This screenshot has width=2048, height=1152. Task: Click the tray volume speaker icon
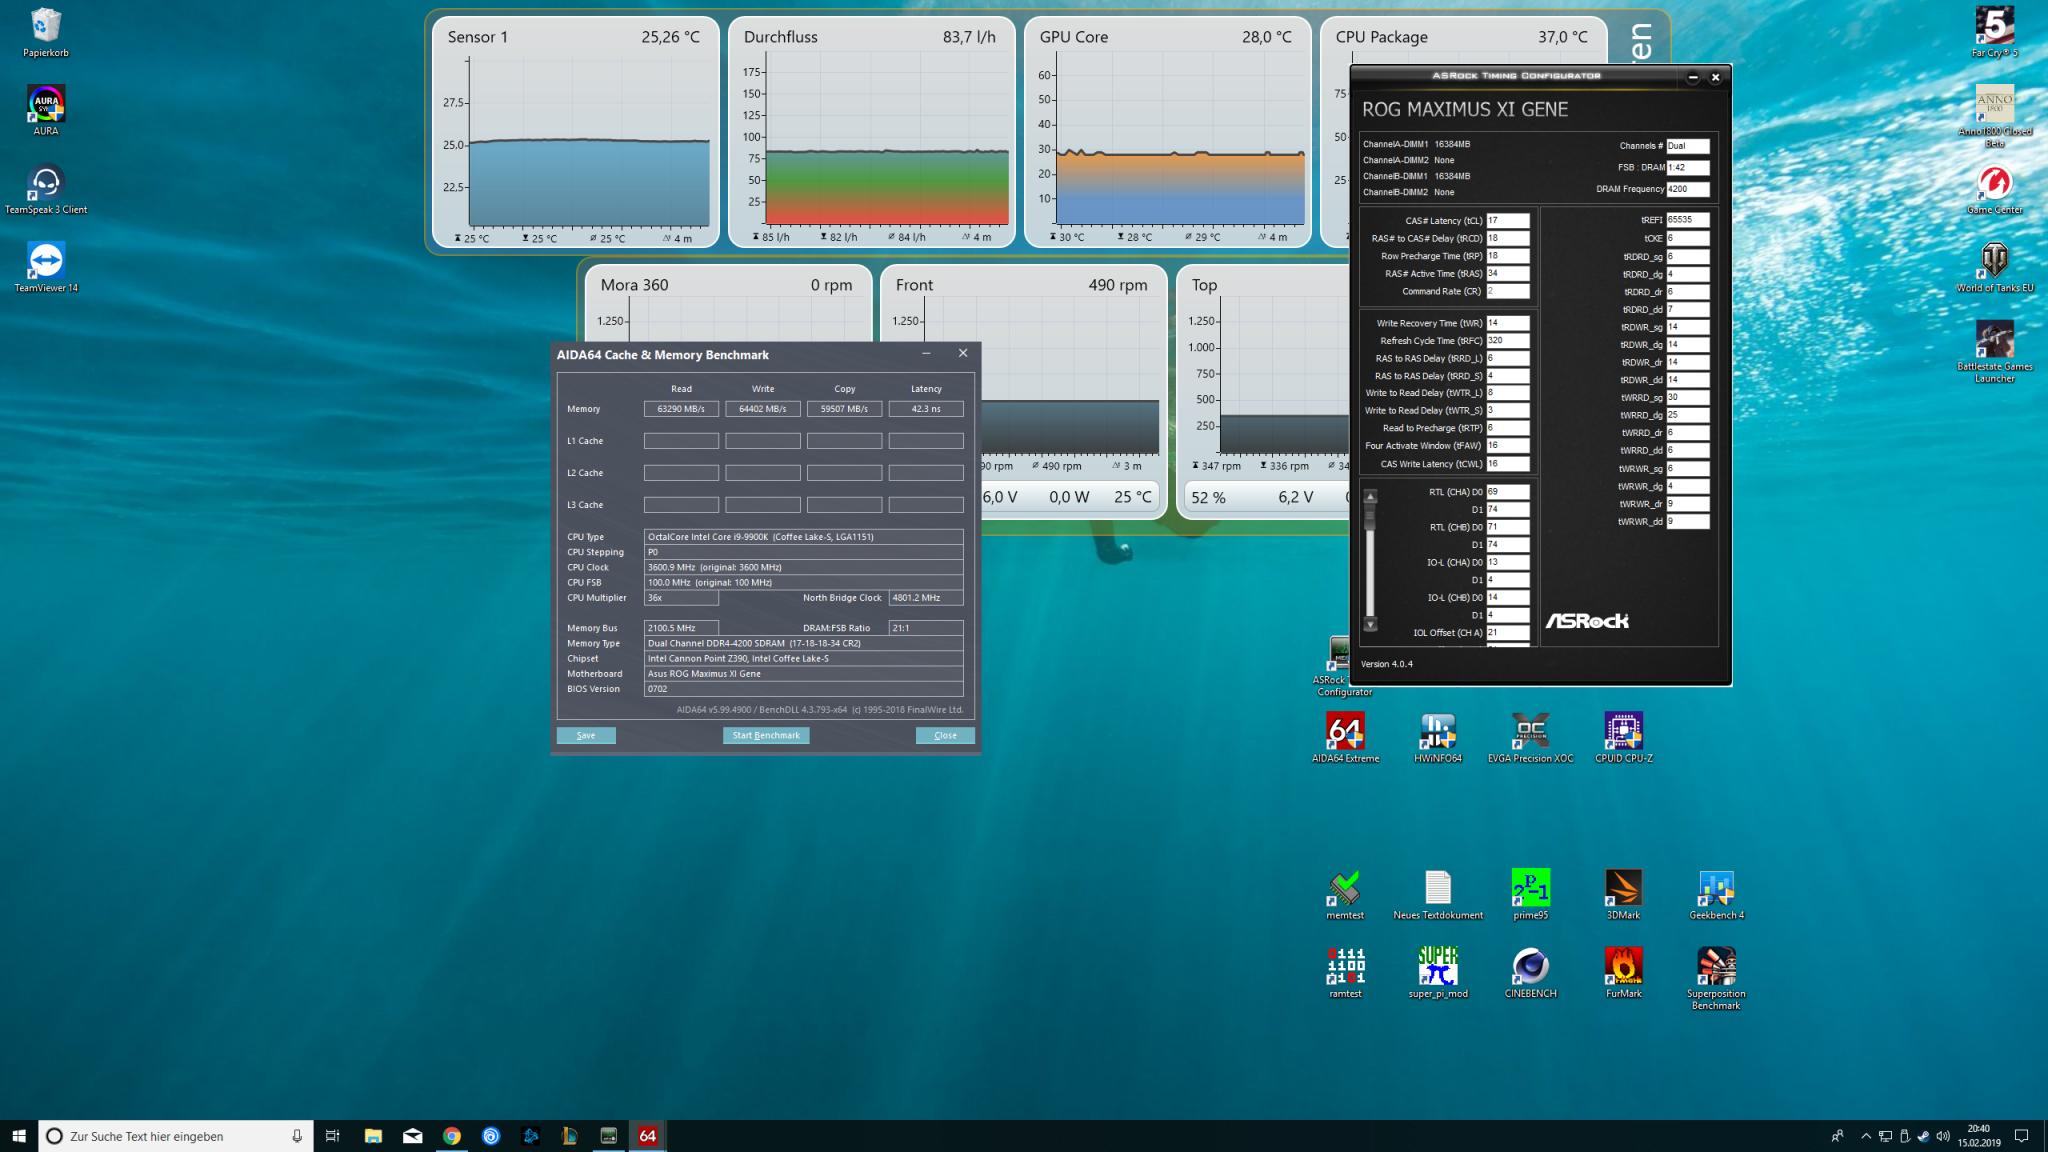click(1942, 1136)
